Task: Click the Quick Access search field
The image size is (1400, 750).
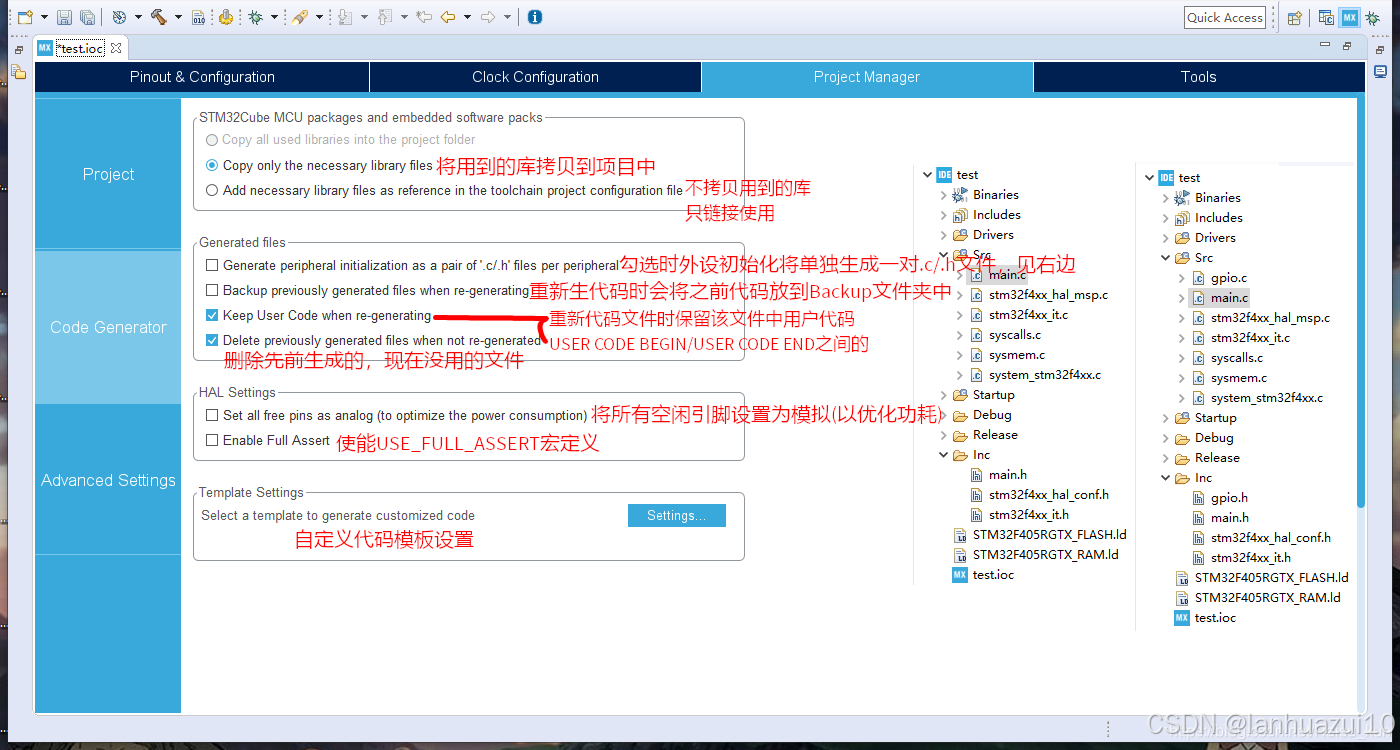Action: [1224, 17]
